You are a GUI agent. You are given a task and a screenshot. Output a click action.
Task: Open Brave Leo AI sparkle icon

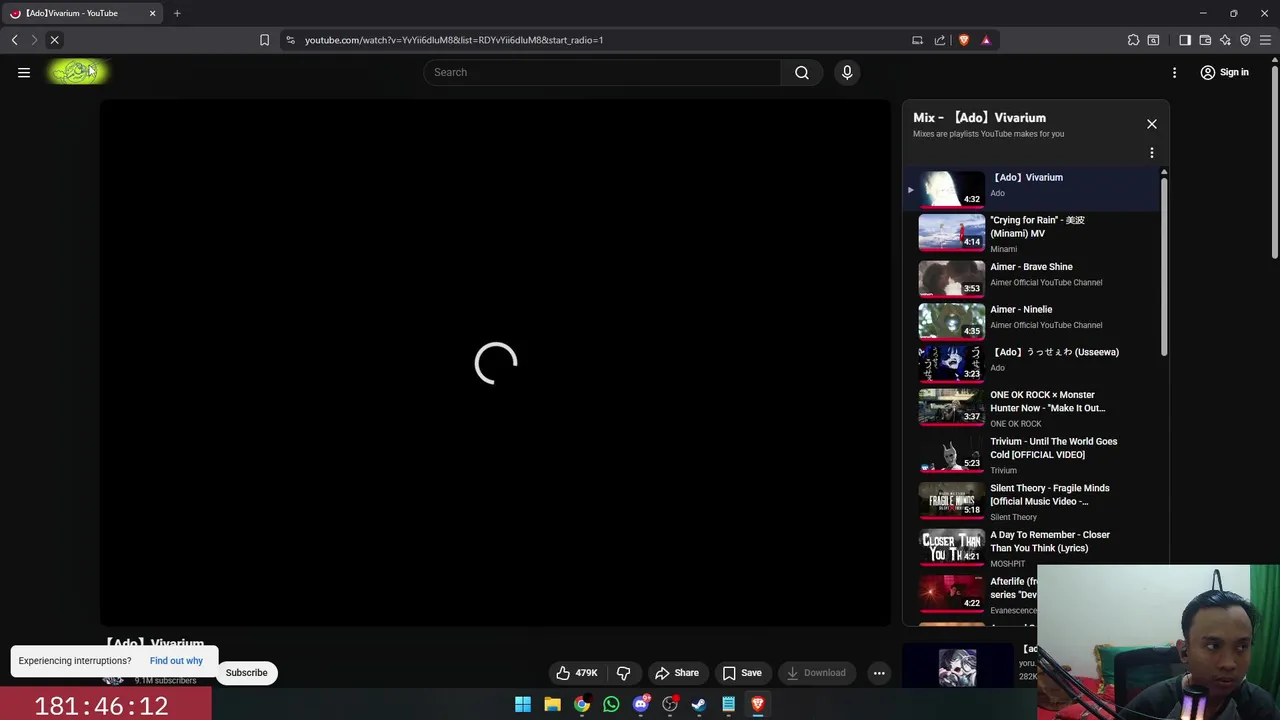[x=1225, y=40]
